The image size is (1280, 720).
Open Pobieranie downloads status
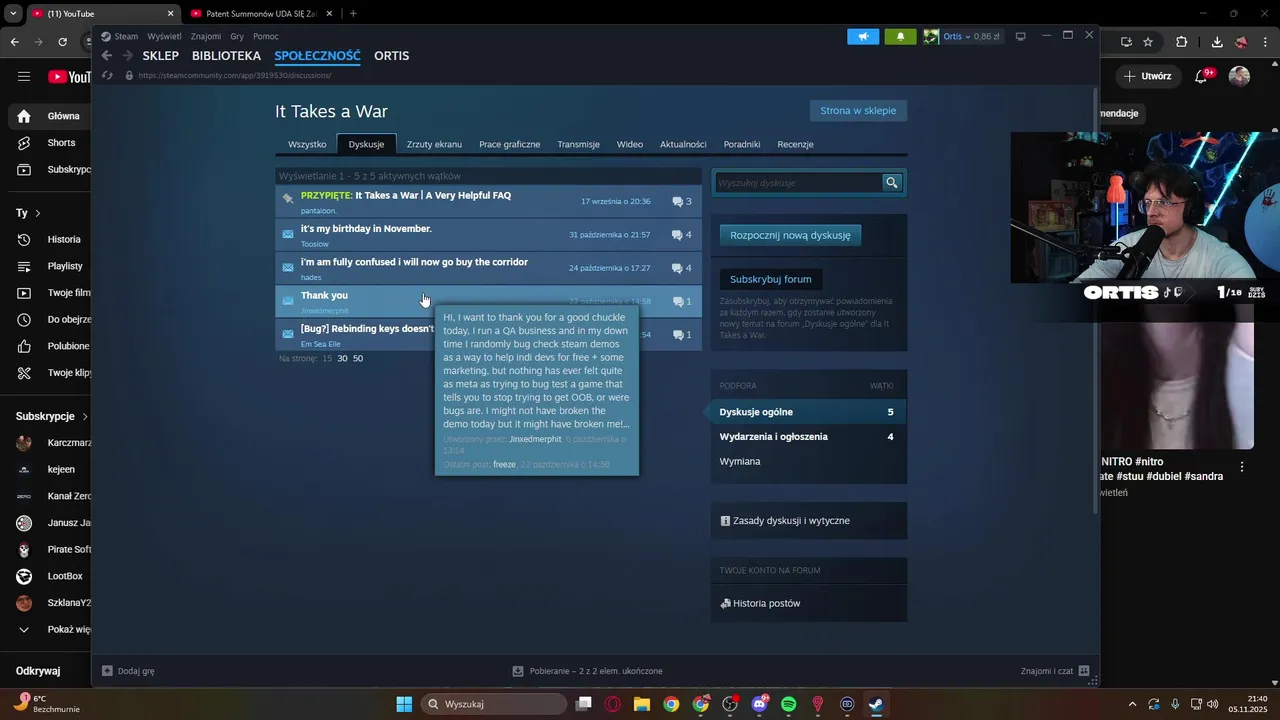[x=588, y=671]
